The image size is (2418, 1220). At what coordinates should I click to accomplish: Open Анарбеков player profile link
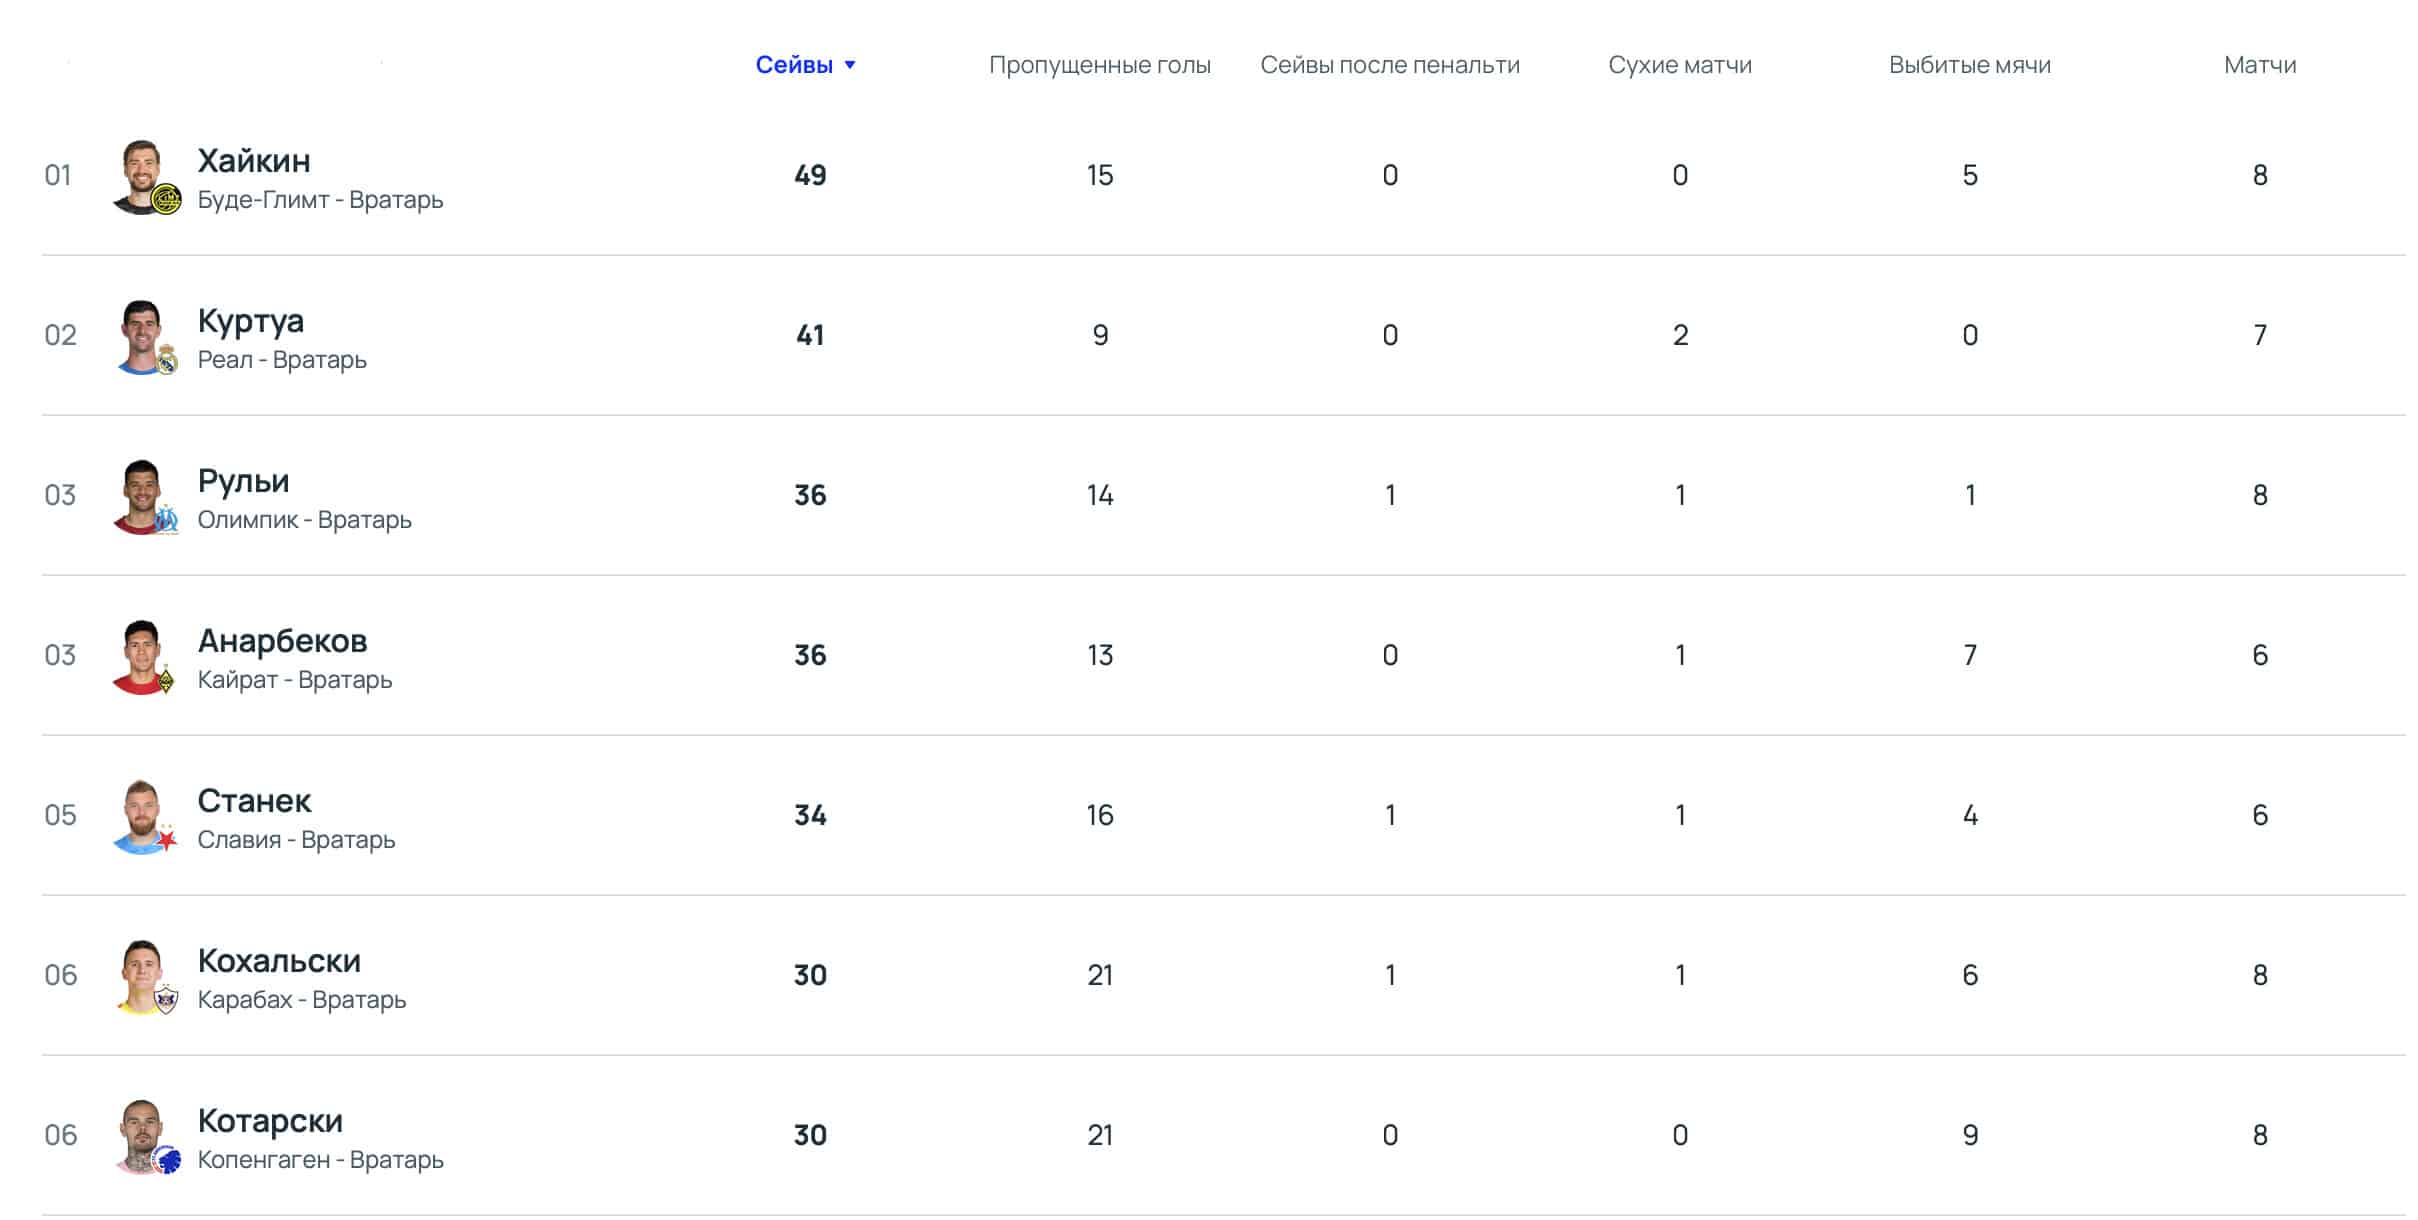pos(282,641)
